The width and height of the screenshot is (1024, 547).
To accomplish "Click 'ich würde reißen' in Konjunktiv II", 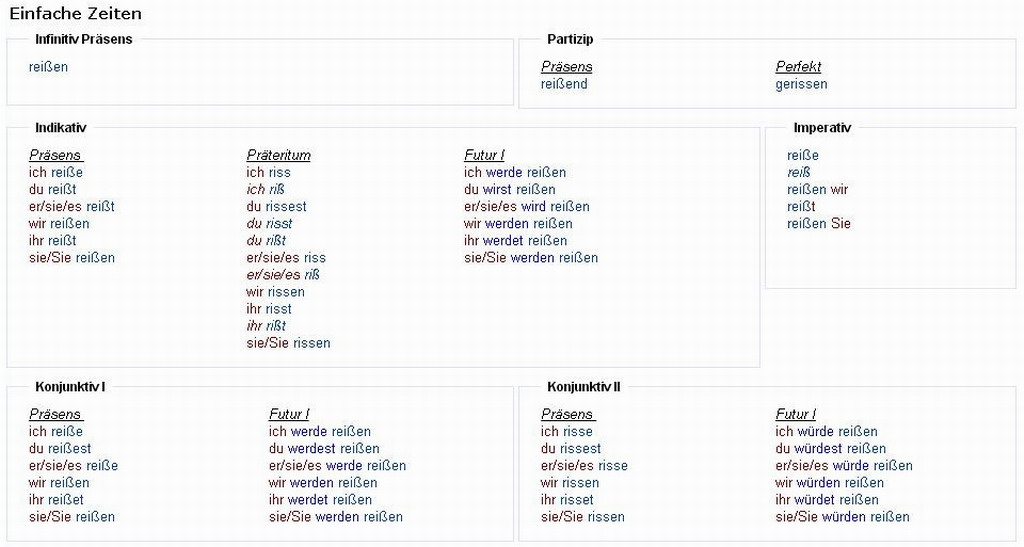I will (826, 431).
